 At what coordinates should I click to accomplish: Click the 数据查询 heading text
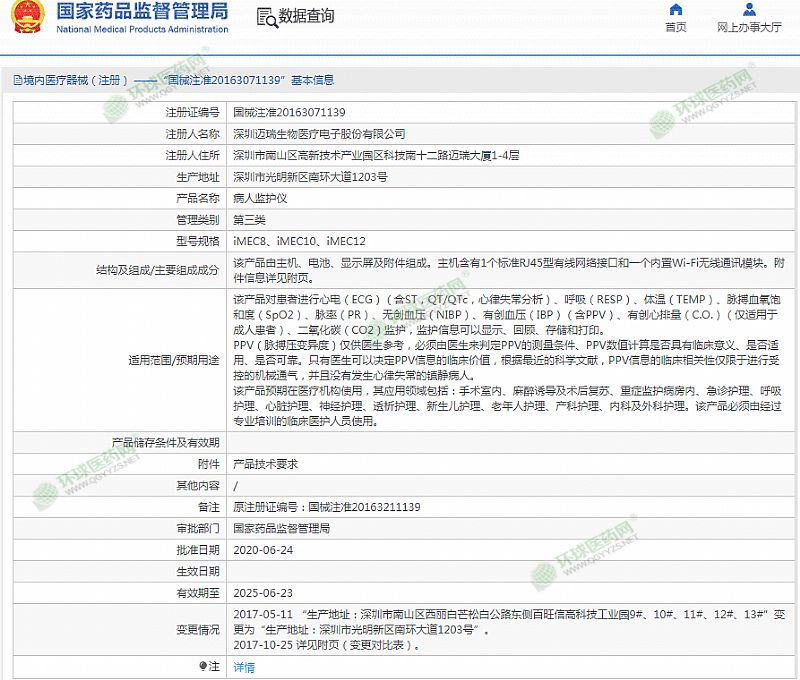click(x=306, y=17)
